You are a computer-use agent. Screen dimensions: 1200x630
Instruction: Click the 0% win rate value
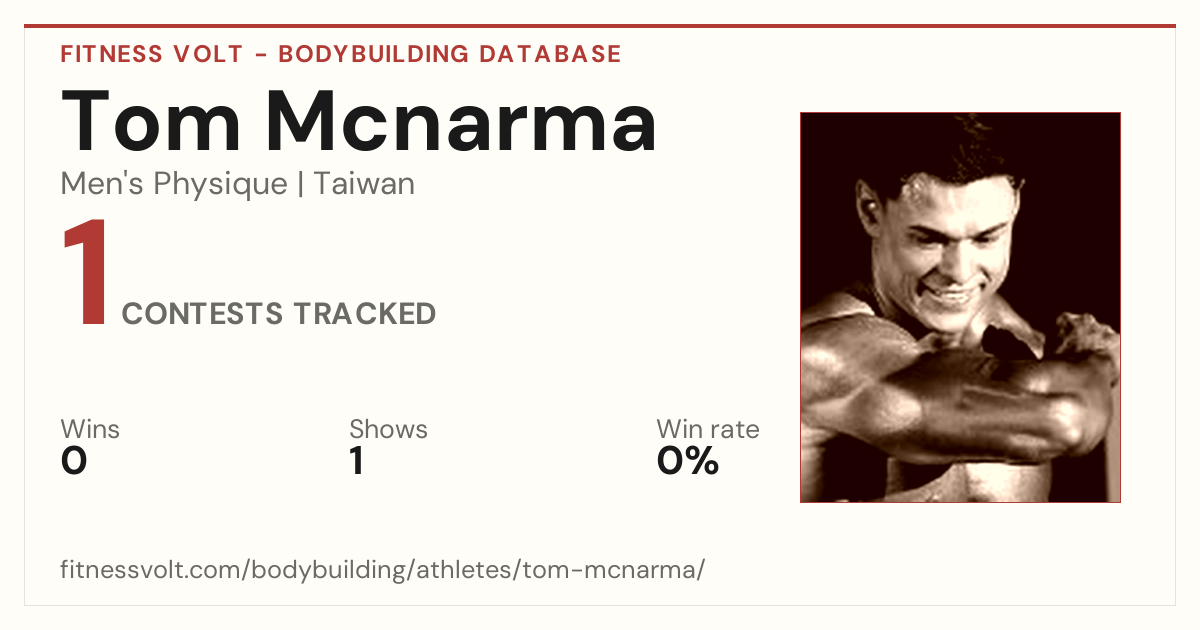(x=688, y=461)
